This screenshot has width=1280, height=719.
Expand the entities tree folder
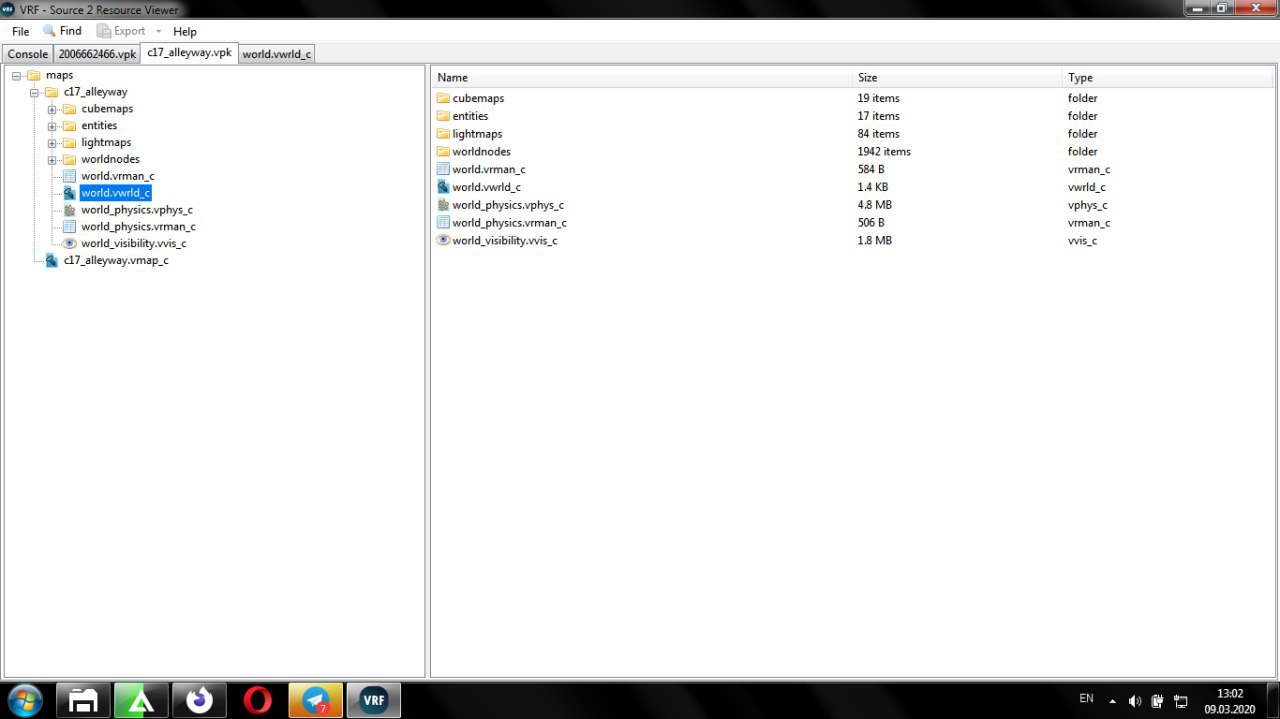click(52, 126)
